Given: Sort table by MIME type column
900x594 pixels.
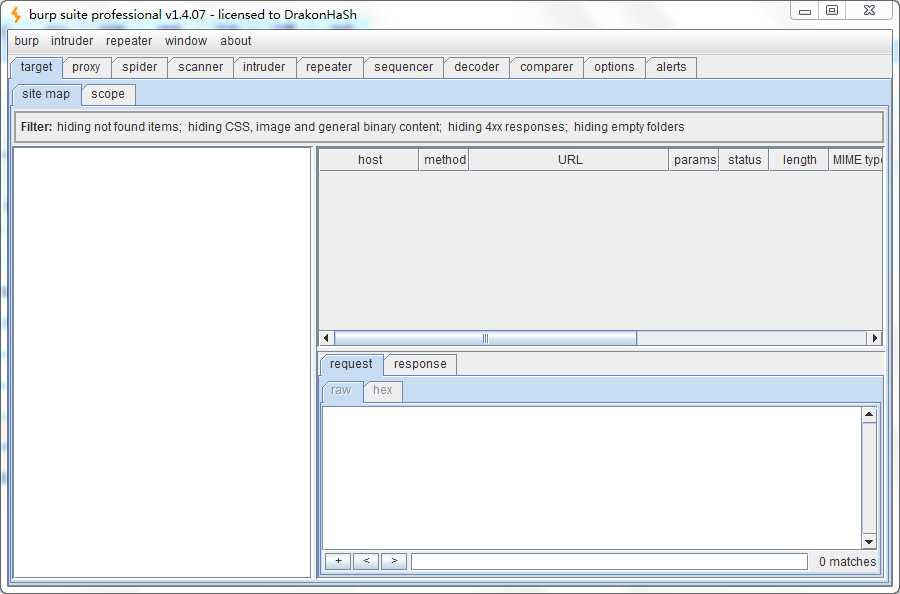Looking at the screenshot, I should 856,160.
